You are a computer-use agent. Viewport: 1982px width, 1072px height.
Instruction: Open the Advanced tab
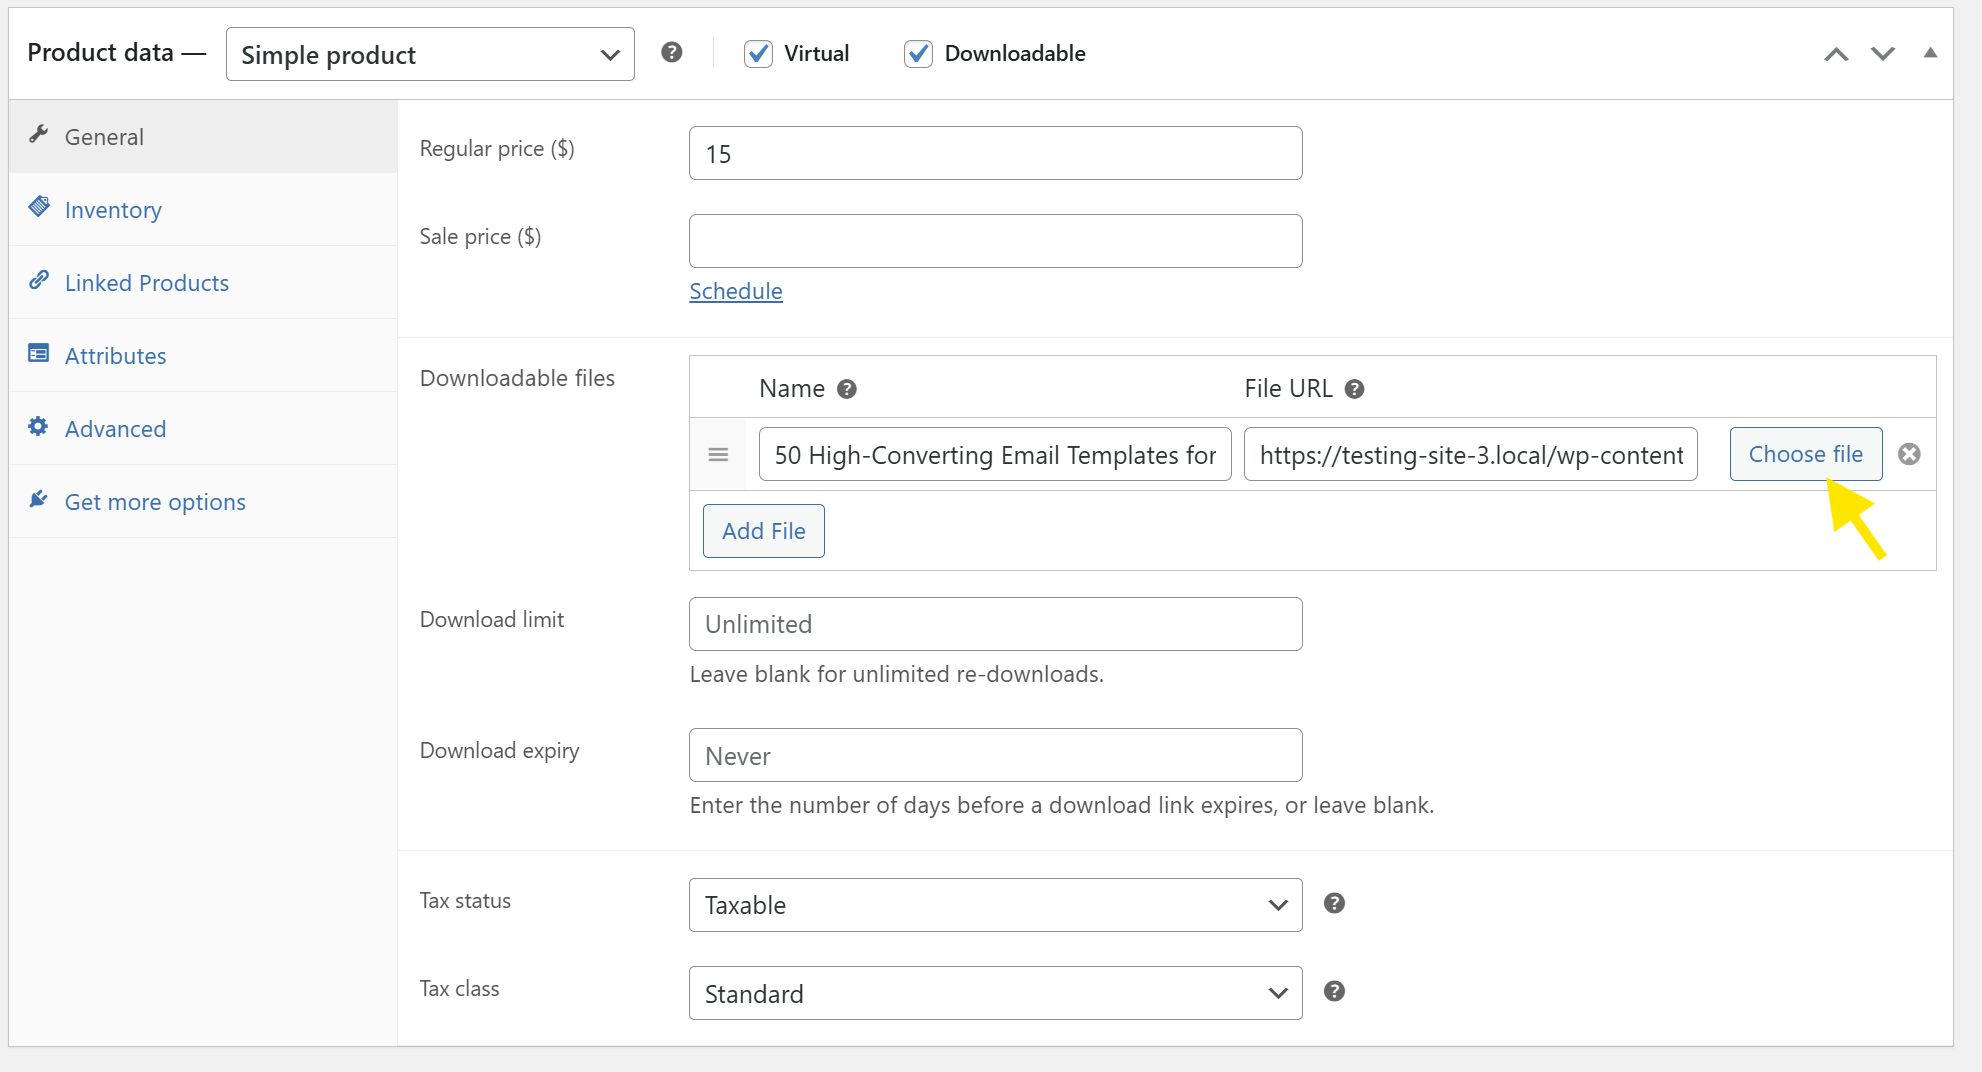click(203, 428)
